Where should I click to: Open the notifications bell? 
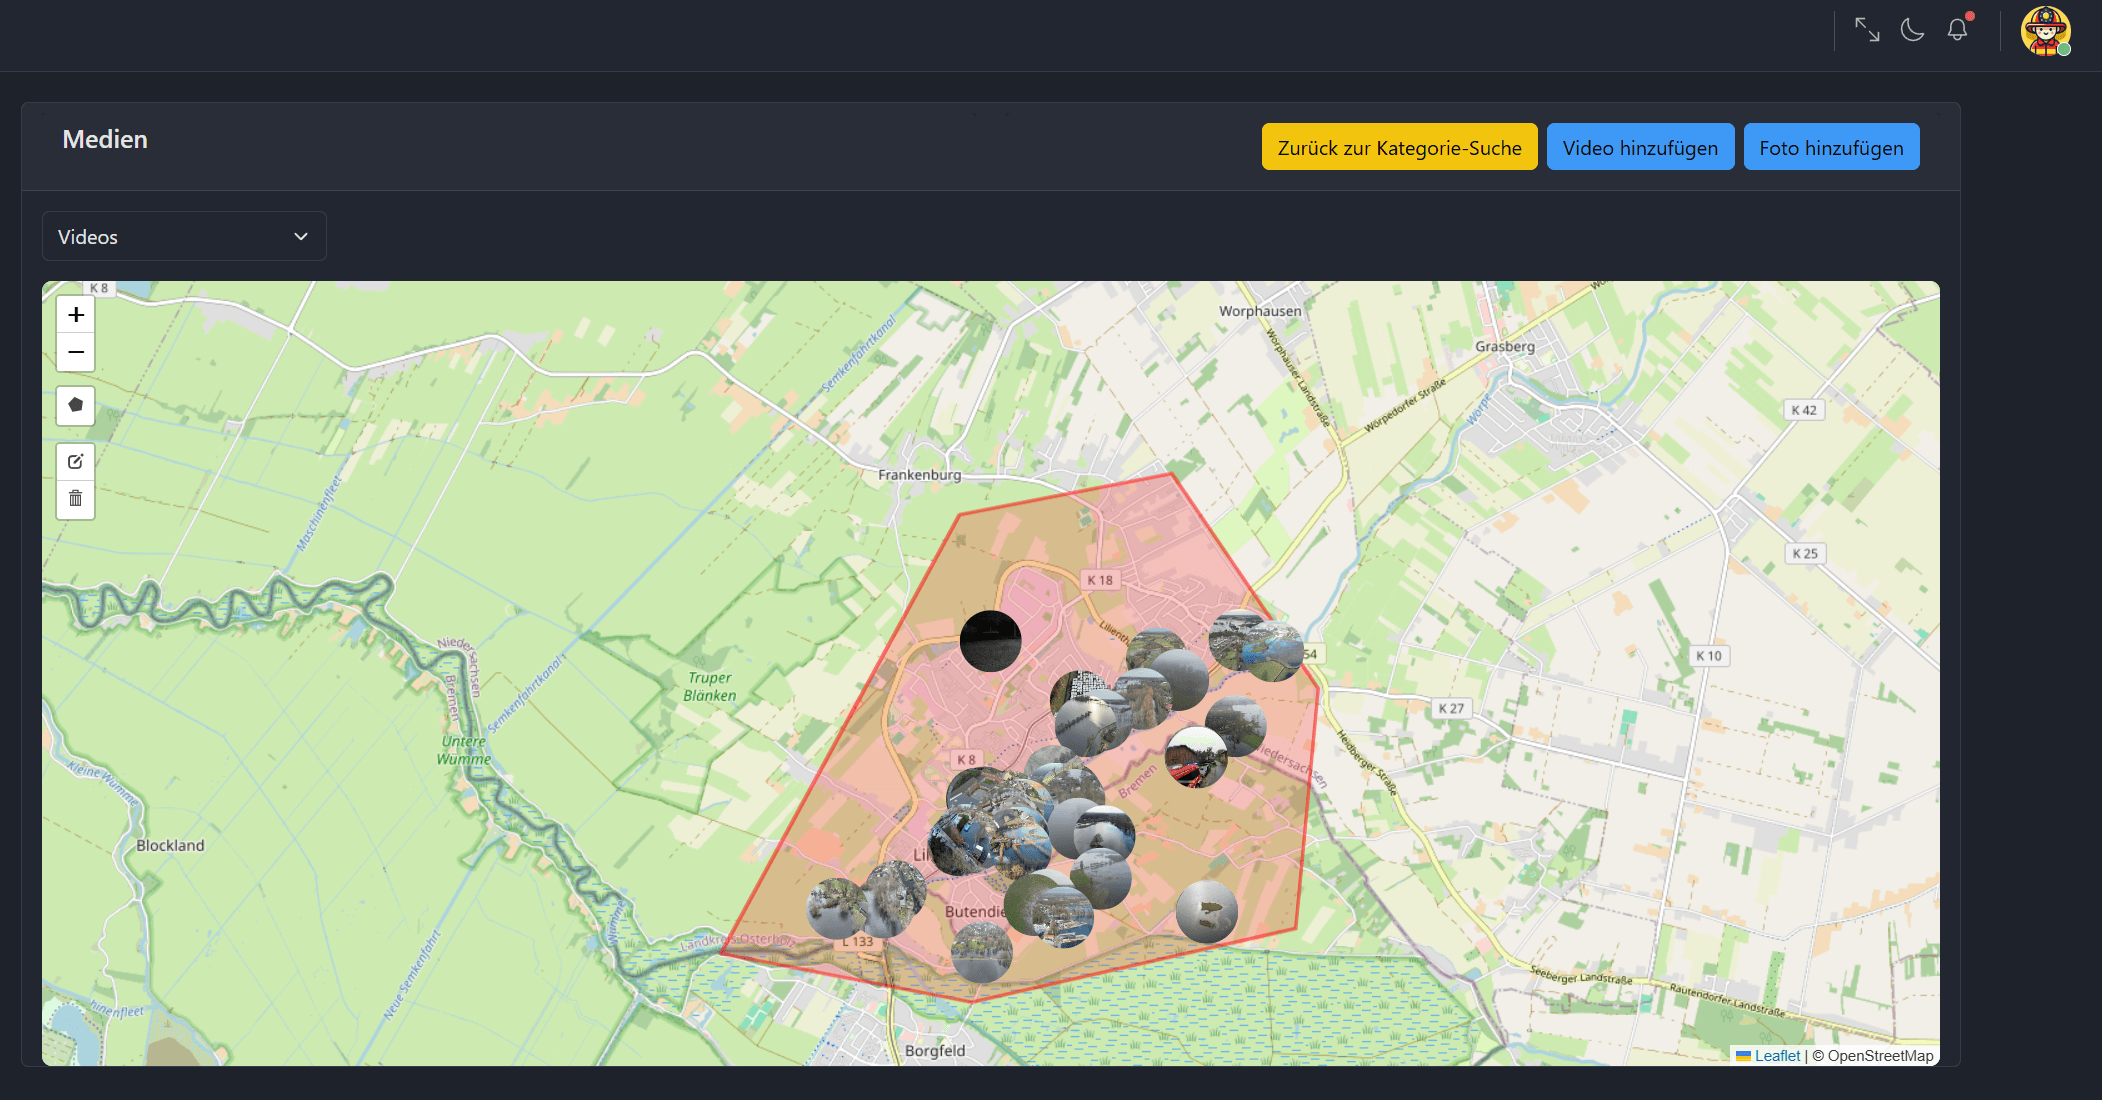point(1957,30)
